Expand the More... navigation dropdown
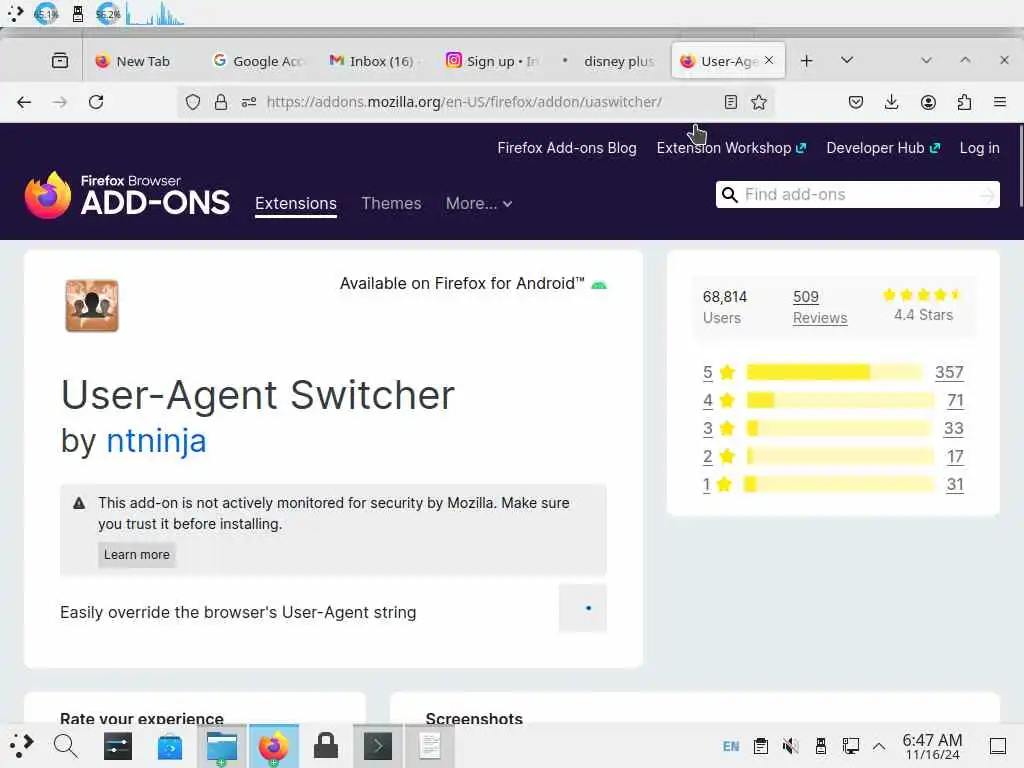Image resolution: width=1024 pixels, height=768 pixels. click(x=479, y=204)
